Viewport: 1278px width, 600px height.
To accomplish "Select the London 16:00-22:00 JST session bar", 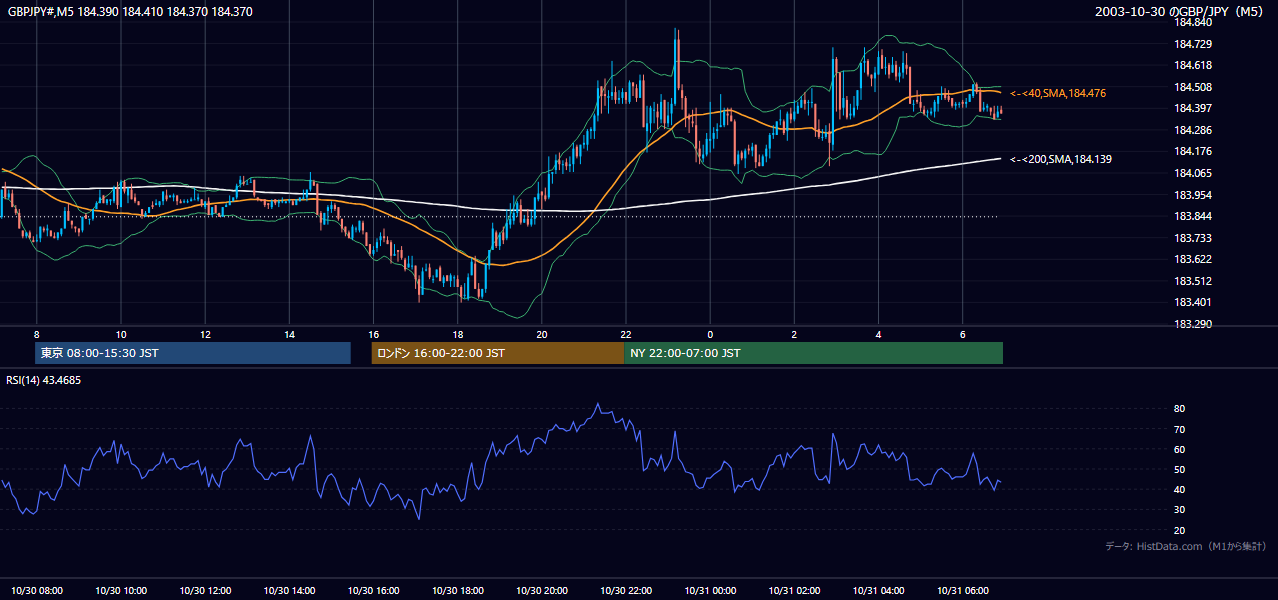I will (497, 353).
